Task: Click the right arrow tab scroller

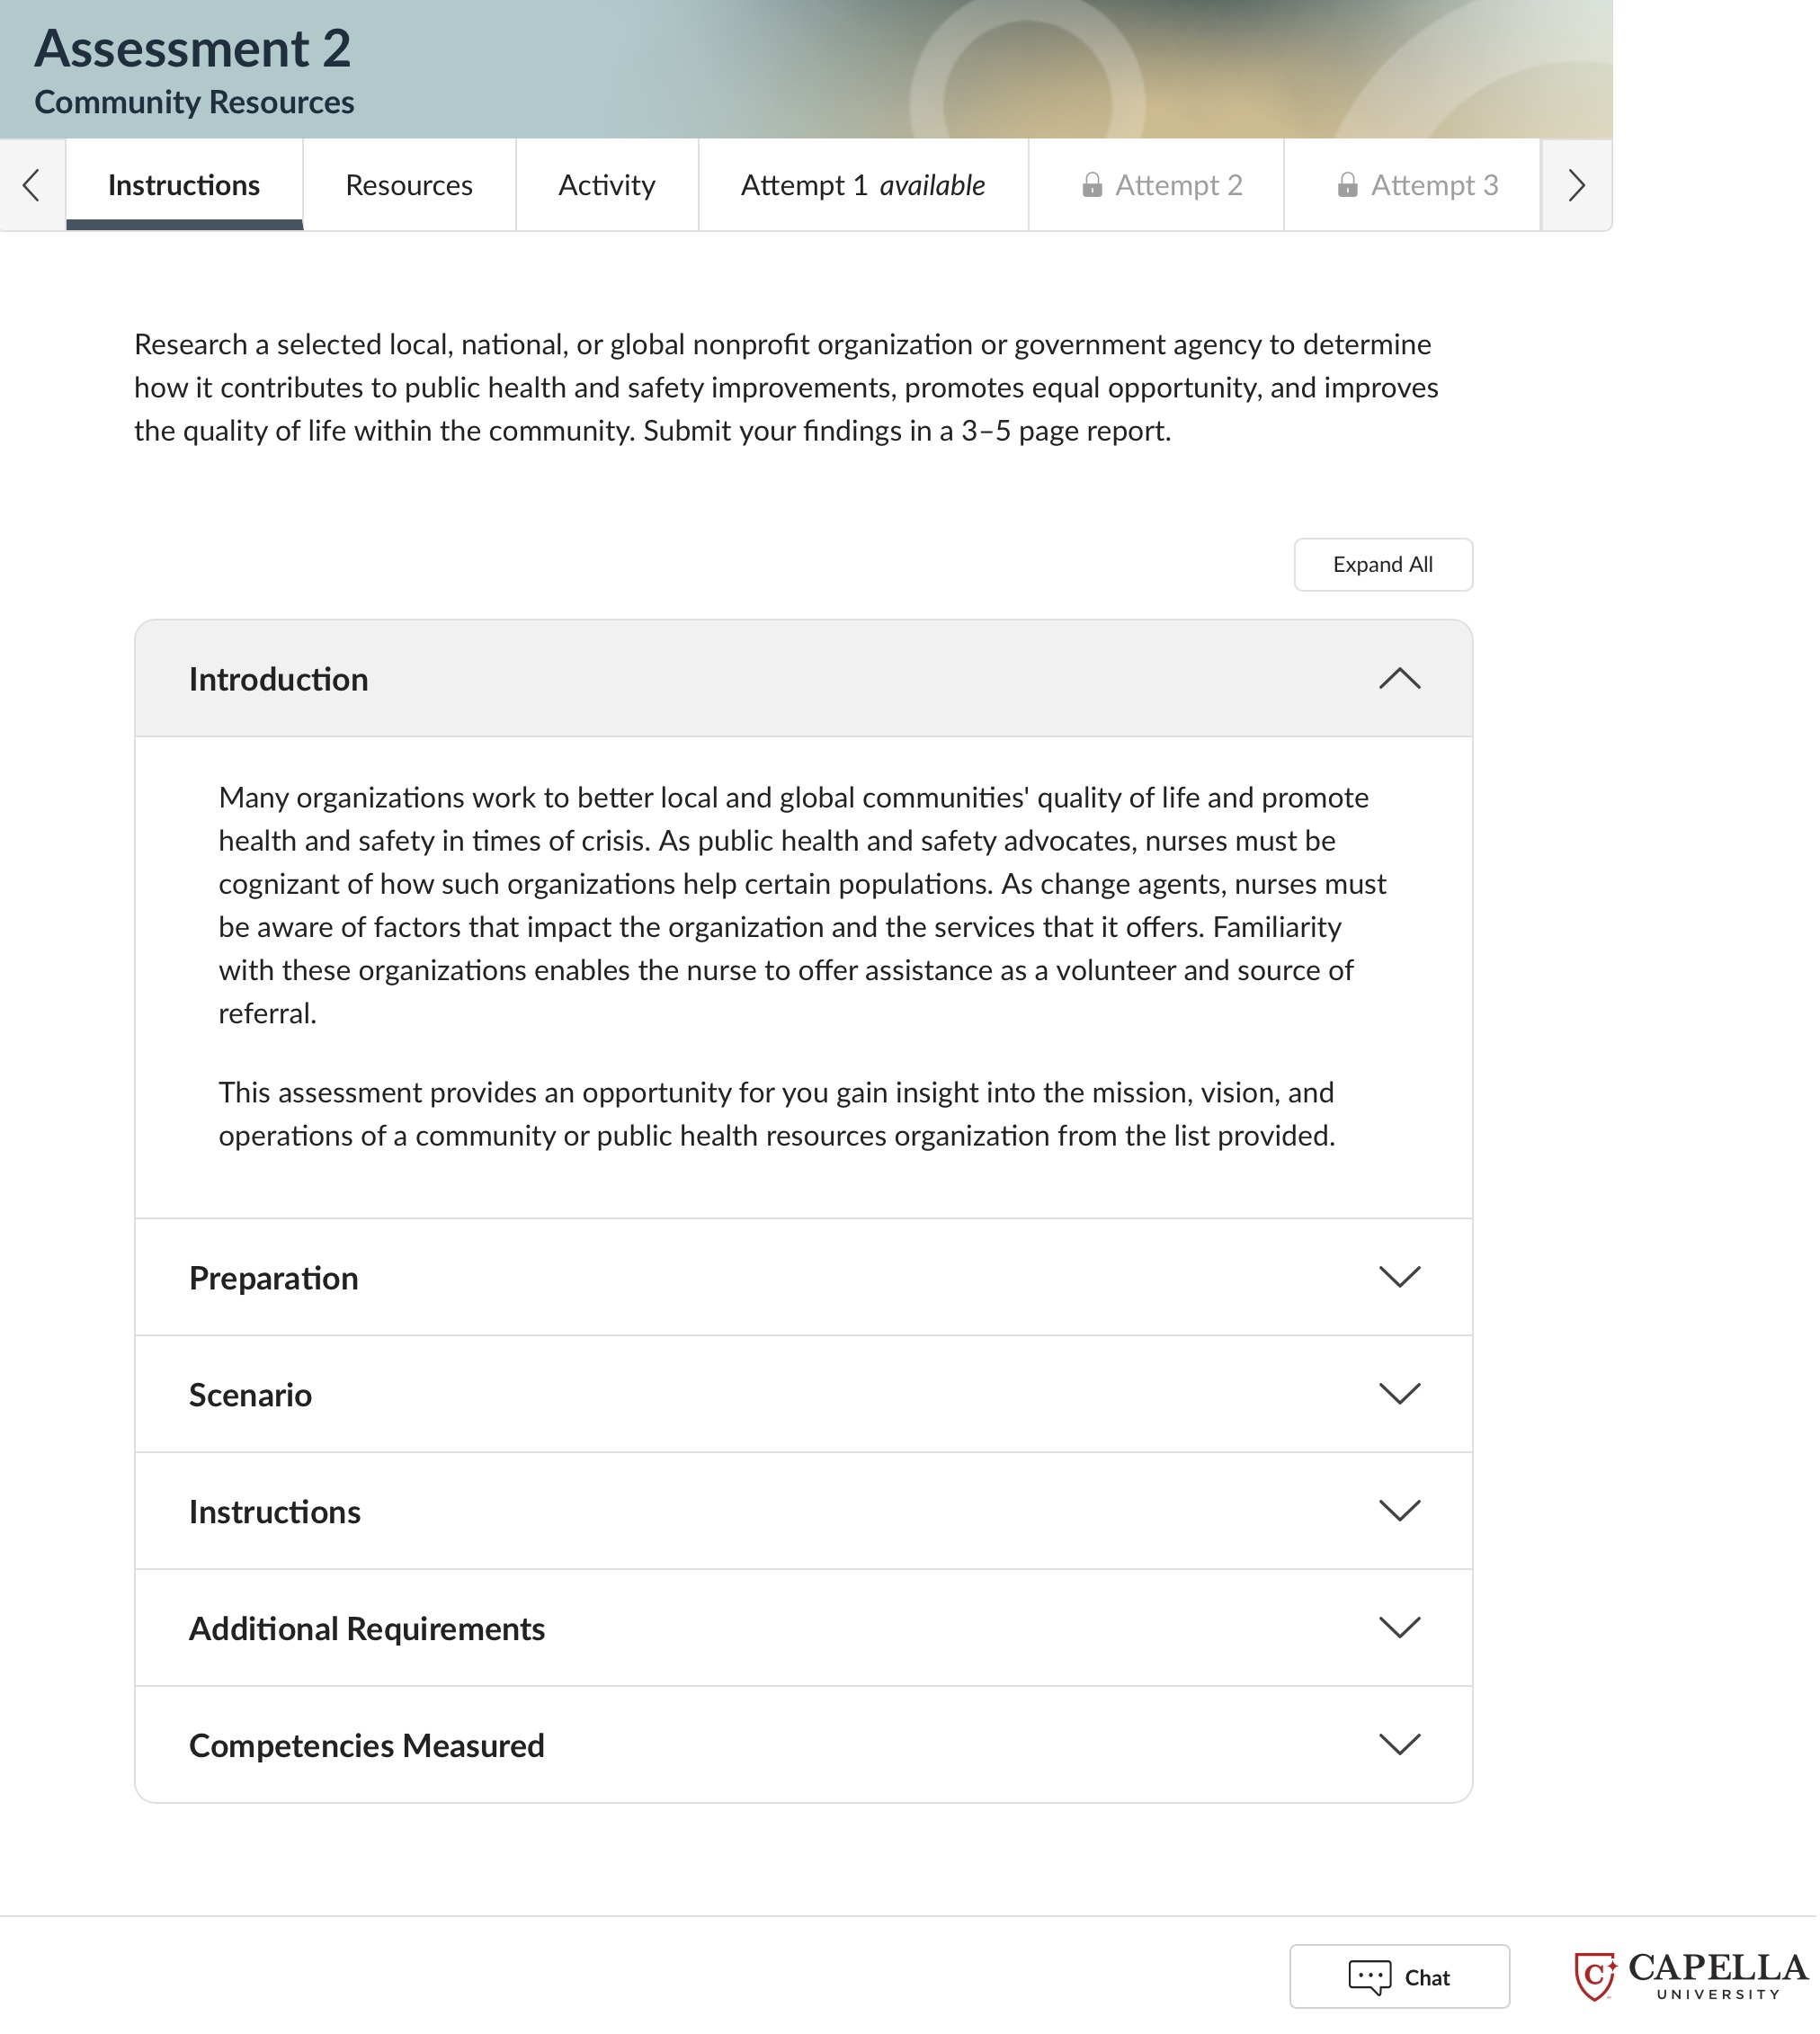Action: coord(1577,185)
